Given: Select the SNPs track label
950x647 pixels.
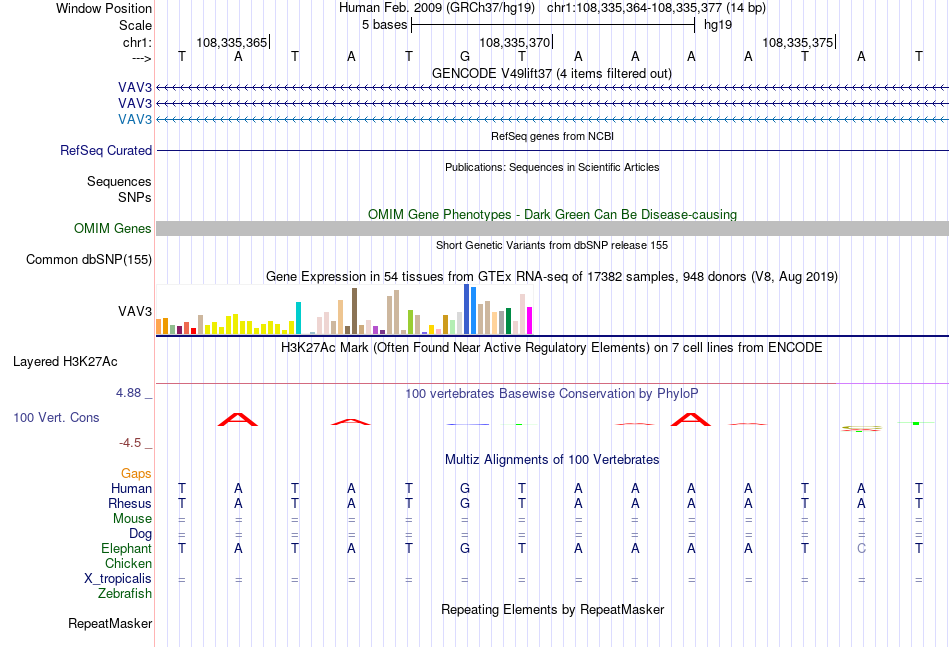Looking at the screenshot, I should point(135,197).
